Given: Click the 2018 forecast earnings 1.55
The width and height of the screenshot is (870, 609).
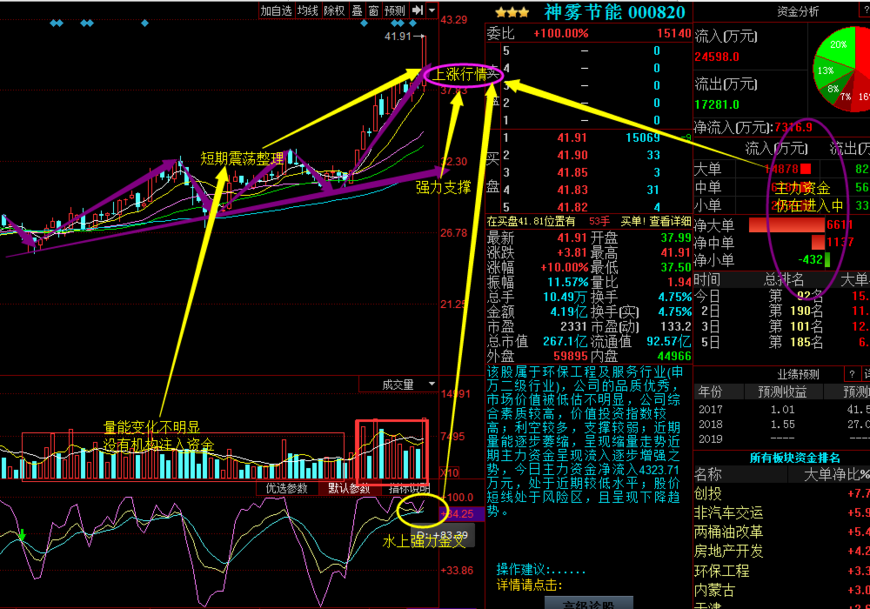Looking at the screenshot, I should pyautogui.click(x=782, y=424).
